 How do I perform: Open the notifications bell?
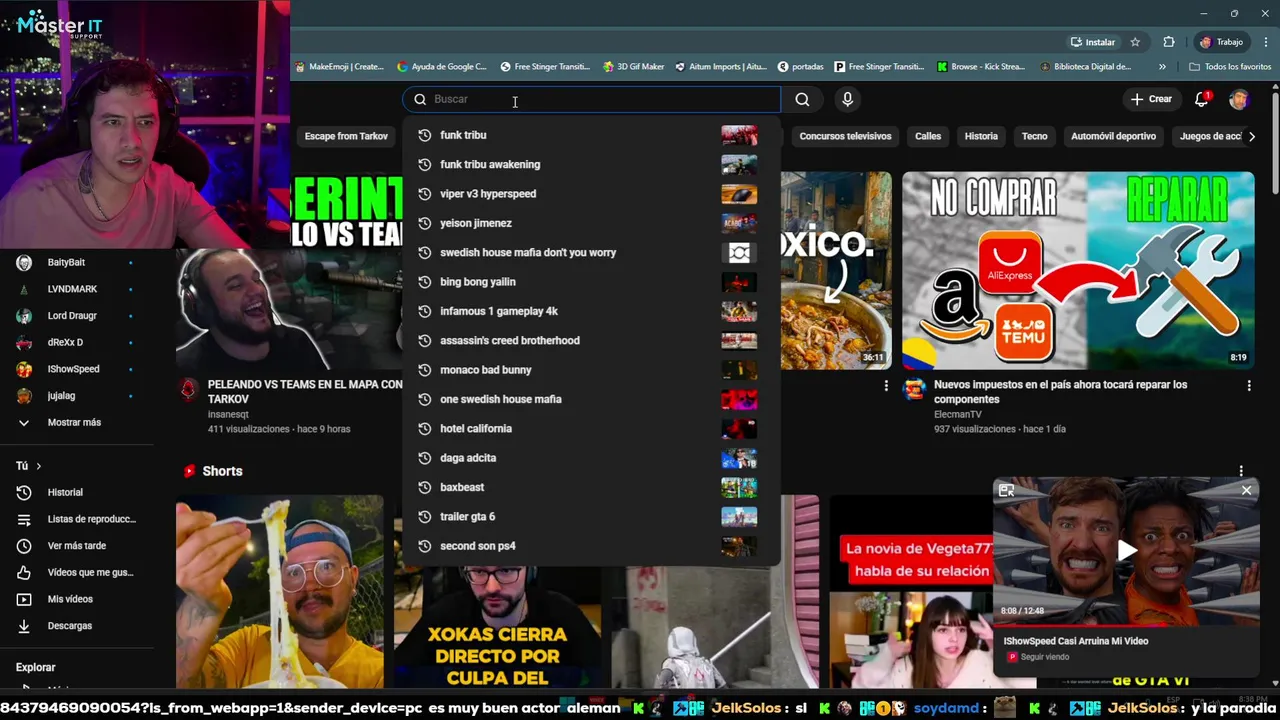click(1202, 99)
